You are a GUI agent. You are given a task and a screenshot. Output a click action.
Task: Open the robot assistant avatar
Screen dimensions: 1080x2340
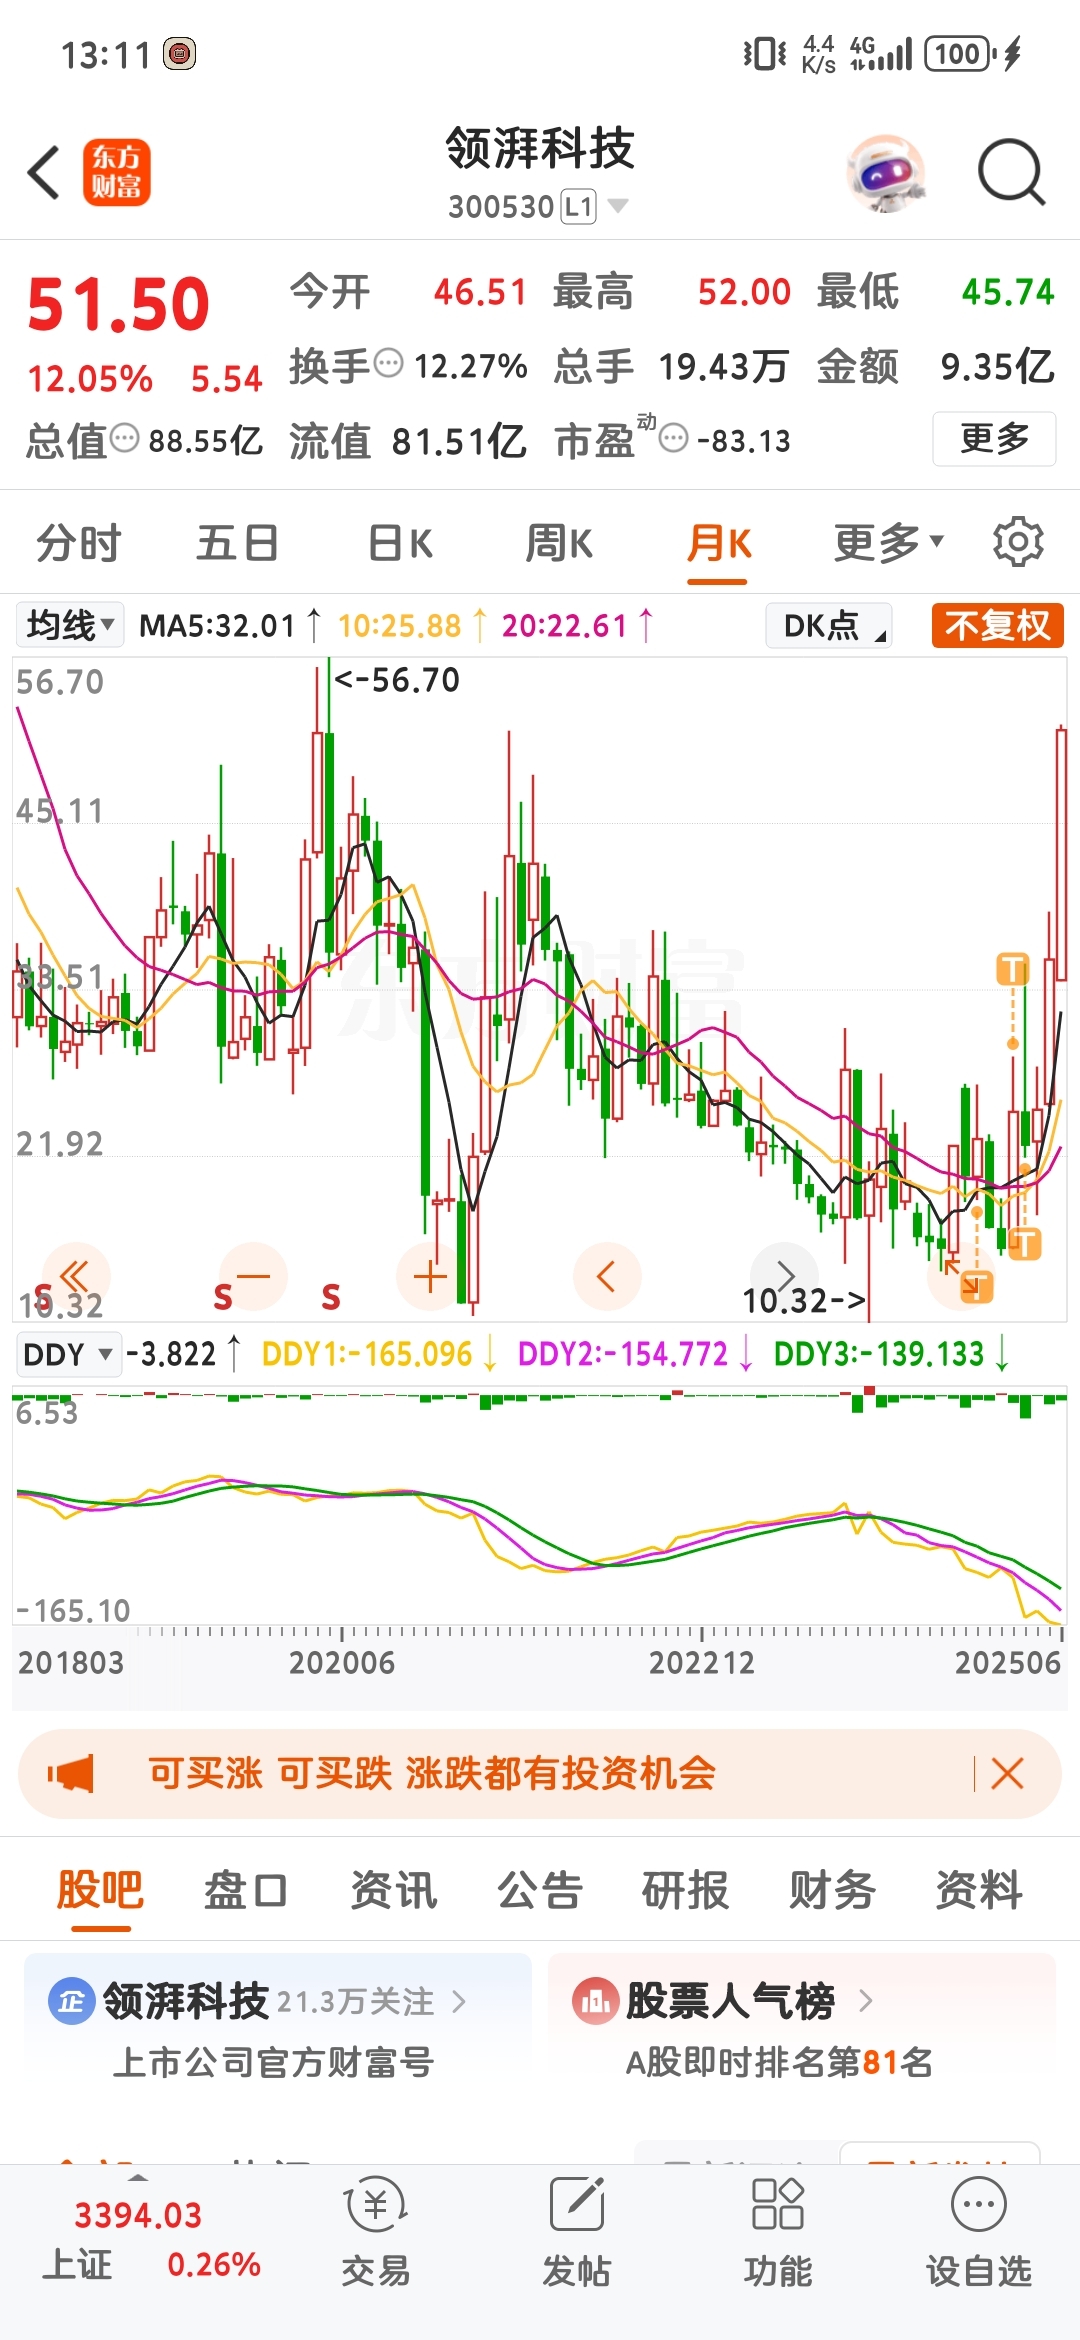[x=887, y=173]
